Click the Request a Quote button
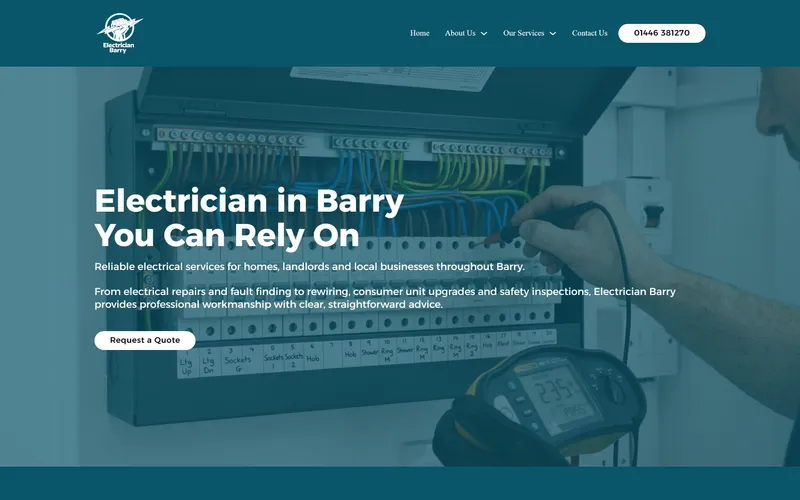800x500 pixels. tap(145, 340)
